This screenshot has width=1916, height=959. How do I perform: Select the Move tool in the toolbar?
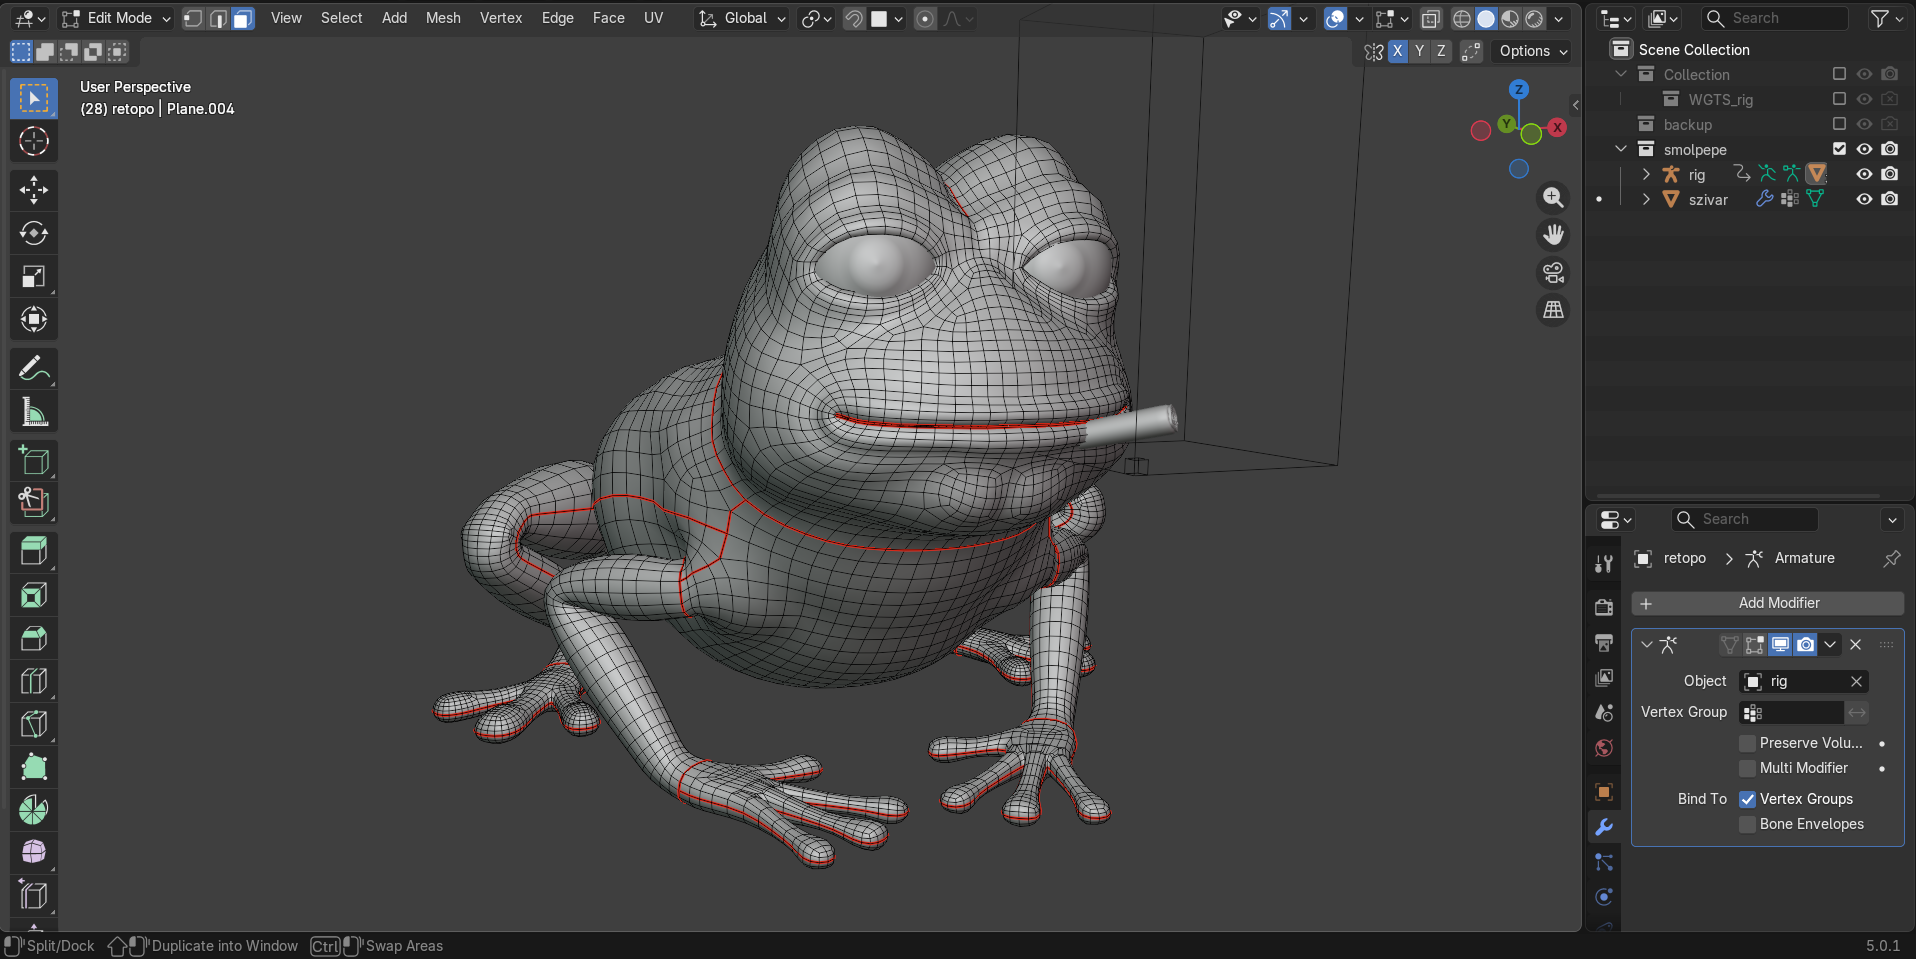coord(34,190)
